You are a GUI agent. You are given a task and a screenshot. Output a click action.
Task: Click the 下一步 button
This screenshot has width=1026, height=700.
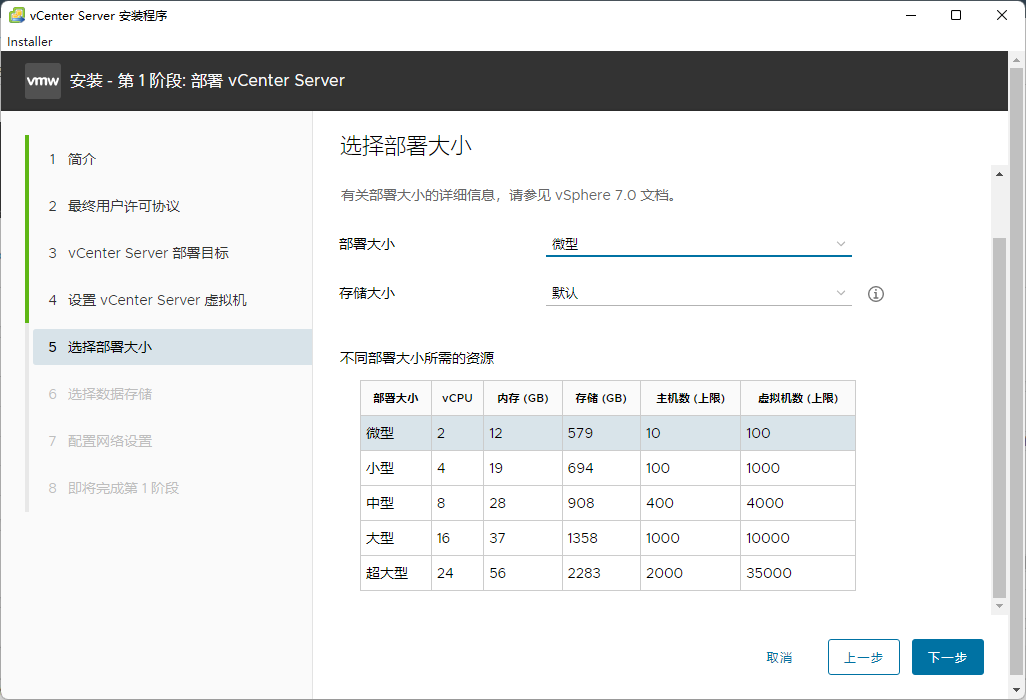pyautogui.click(x=947, y=657)
